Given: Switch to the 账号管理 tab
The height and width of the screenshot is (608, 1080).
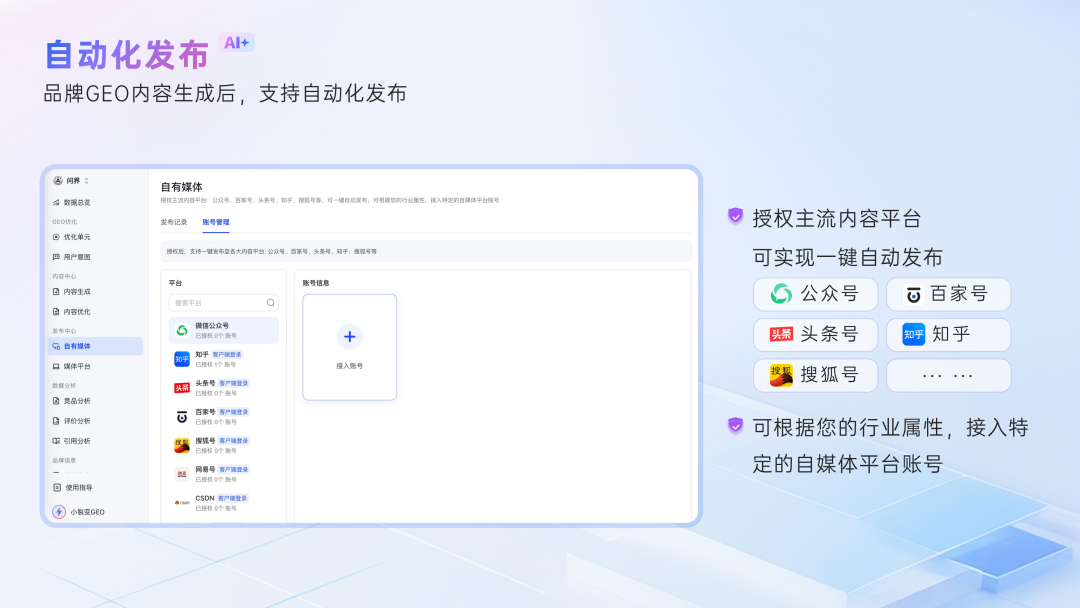Looking at the screenshot, I should [218, 221].
